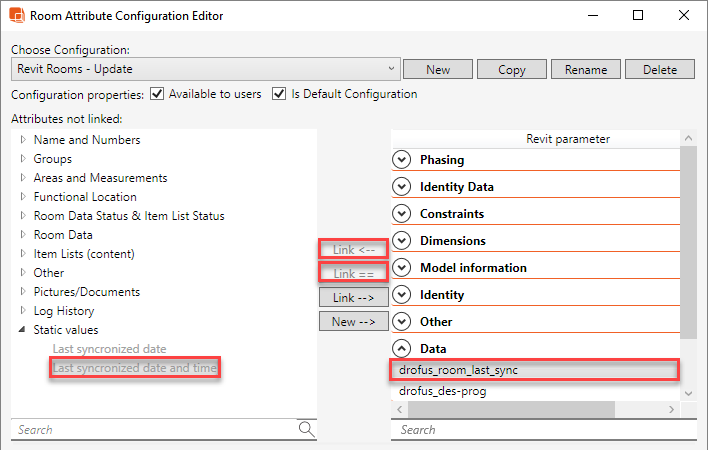
Task: Expand the Identity Data chevron icon
Action: [402, 187]
